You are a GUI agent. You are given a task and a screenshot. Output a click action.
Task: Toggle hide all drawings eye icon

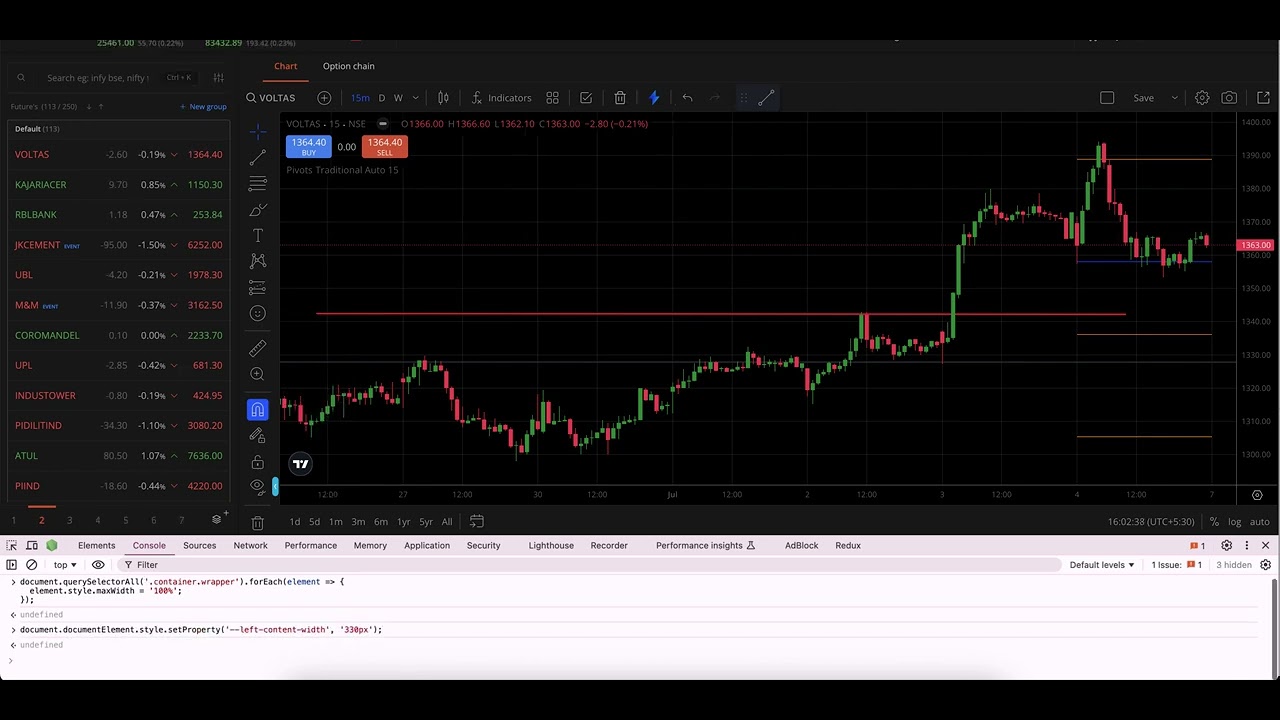pyautogui.click(x=258, y=487)
